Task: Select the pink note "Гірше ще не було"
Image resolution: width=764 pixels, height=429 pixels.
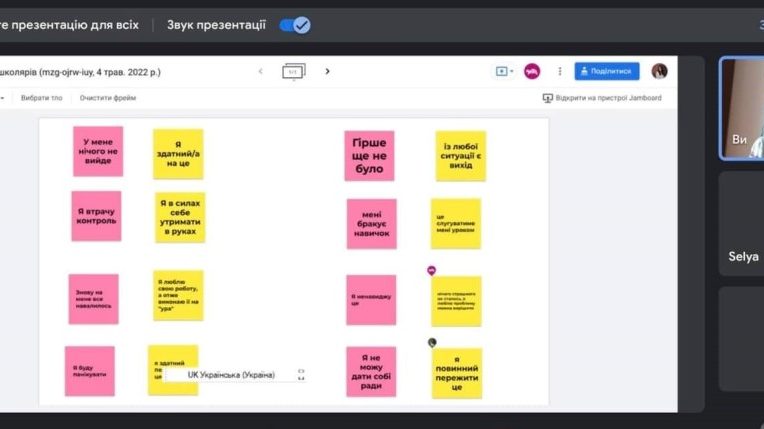Action: click(x=369, y=156)
